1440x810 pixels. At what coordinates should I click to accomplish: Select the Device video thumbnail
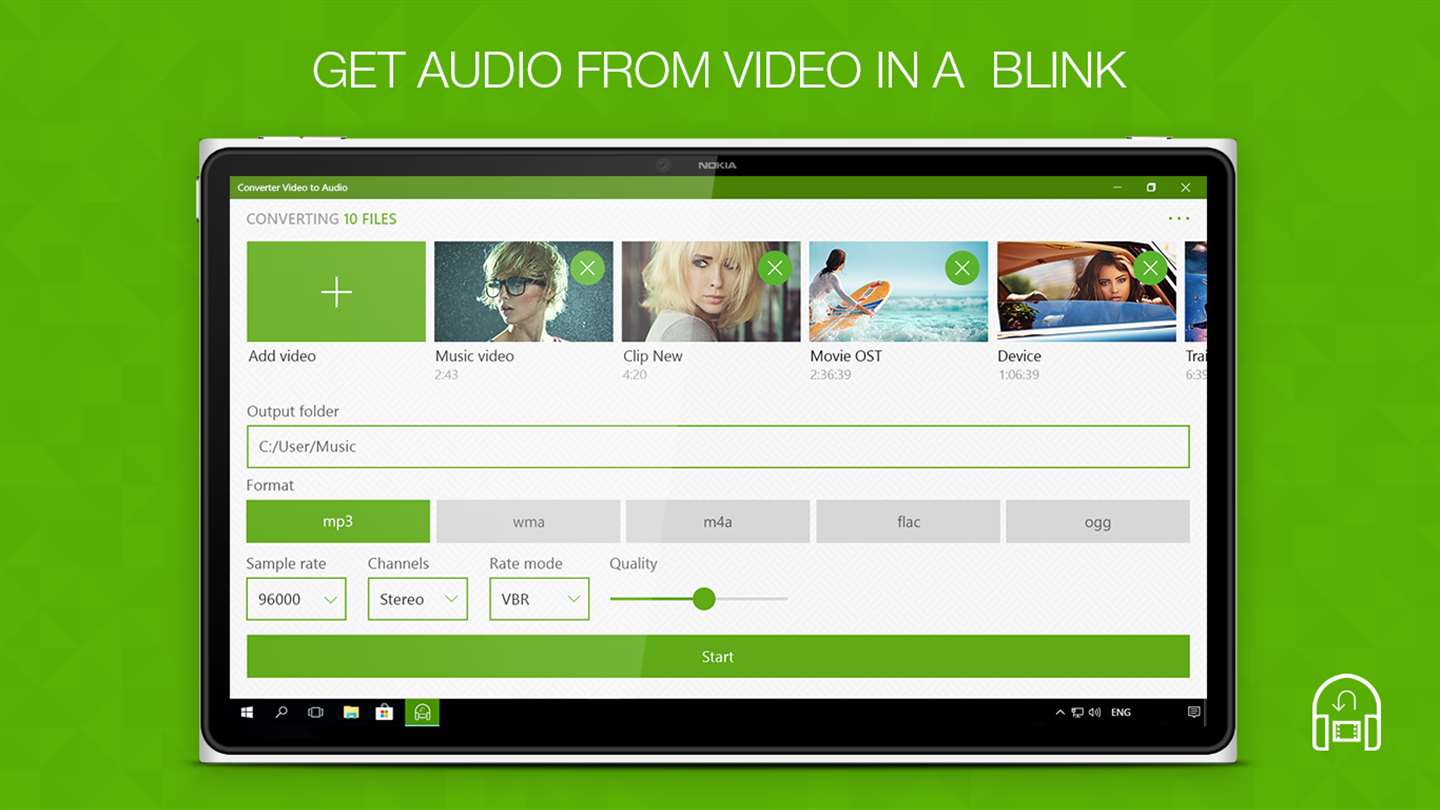1086,292
